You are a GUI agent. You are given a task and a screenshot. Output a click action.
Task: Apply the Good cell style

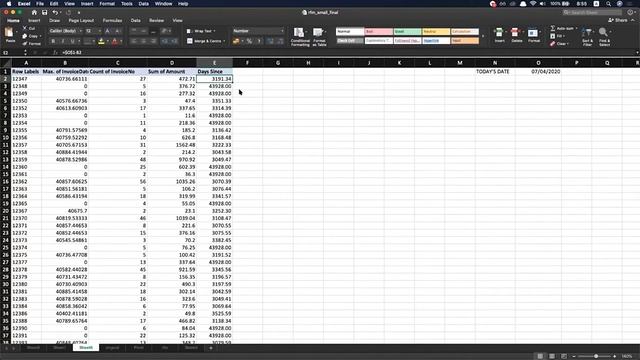coord(407,31)
